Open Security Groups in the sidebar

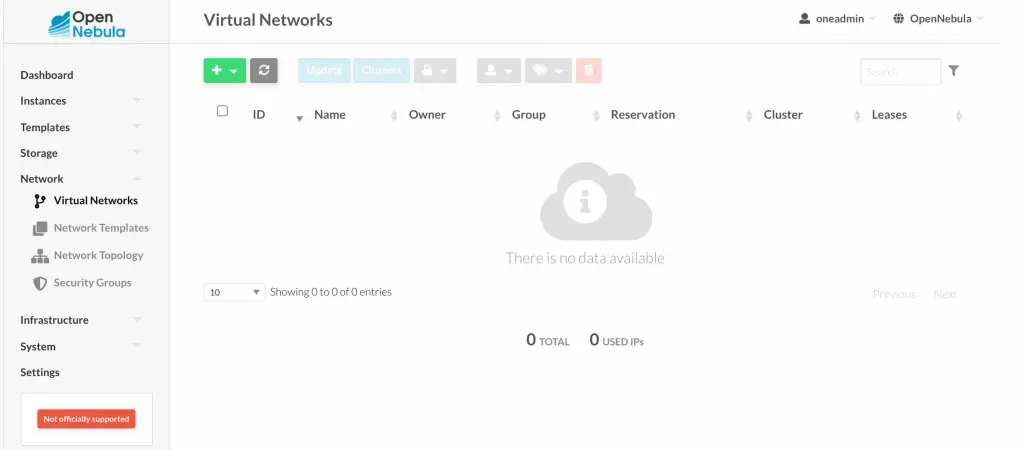click(x=92, y=283)
